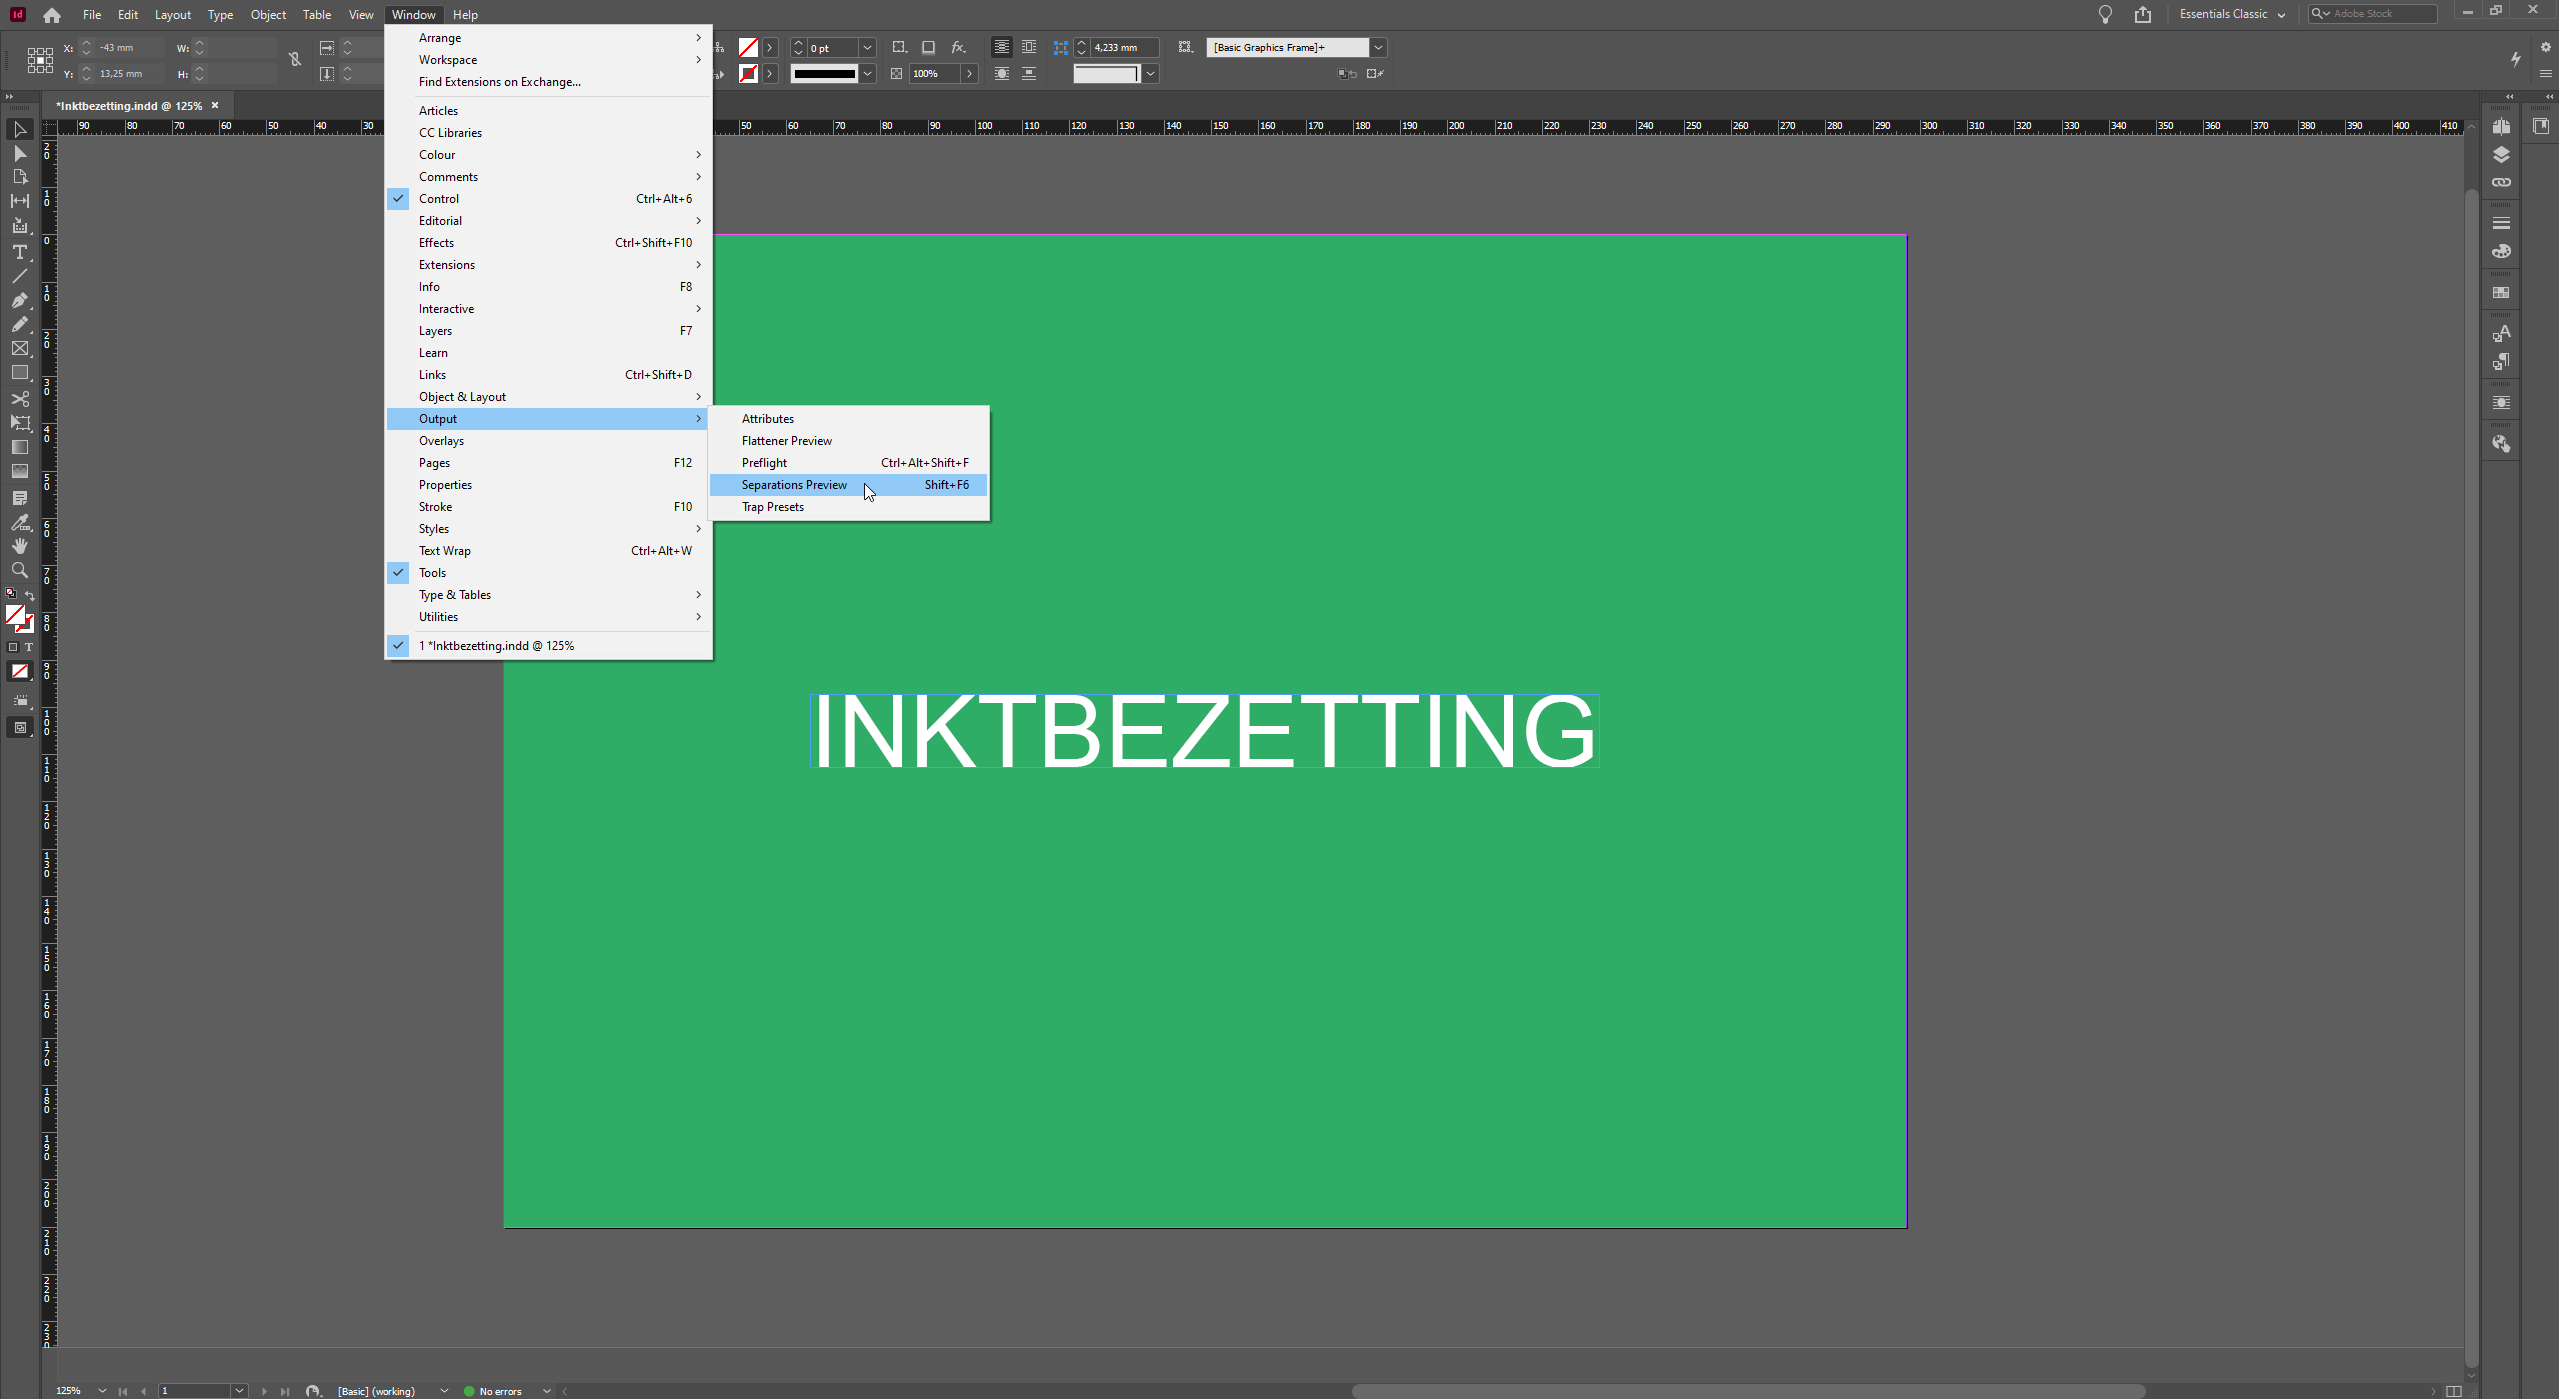Select the Inktbezetting.indd window entry
The height and width of the screenshot is (1399, 2559).
pos(549,645)
